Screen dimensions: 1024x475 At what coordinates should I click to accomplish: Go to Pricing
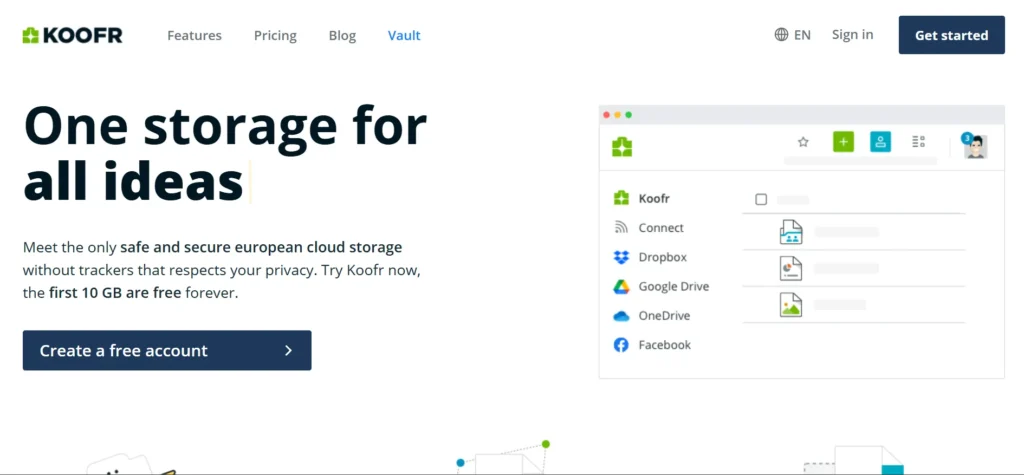275,35
